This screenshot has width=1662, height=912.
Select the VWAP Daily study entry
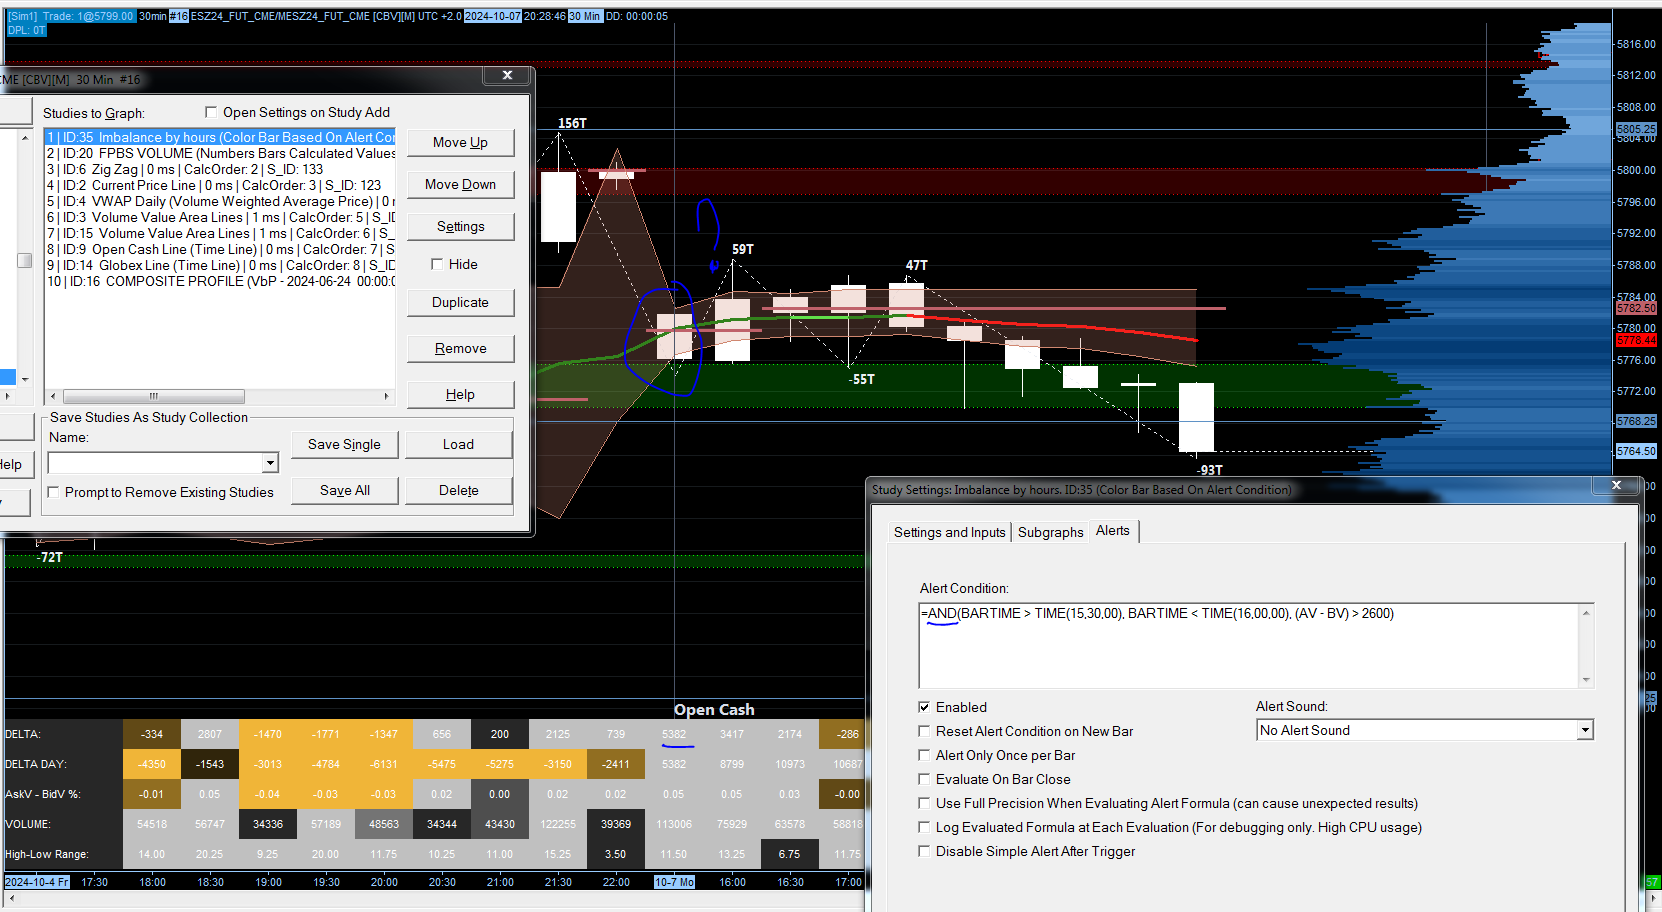[220, 201]
